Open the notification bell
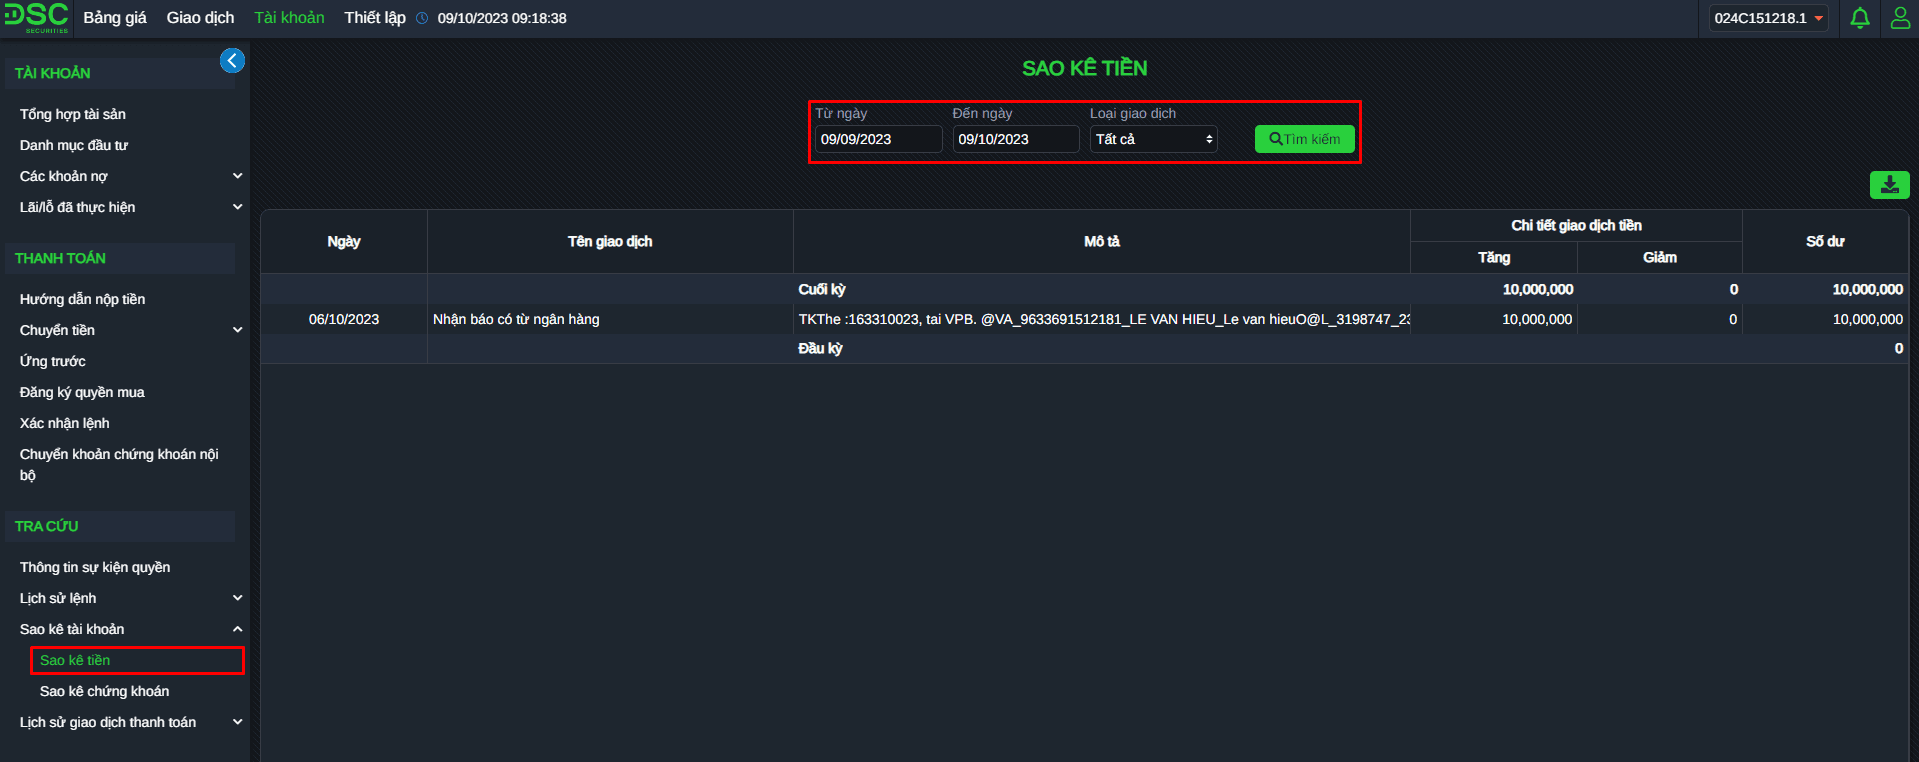 point(1859,18)
